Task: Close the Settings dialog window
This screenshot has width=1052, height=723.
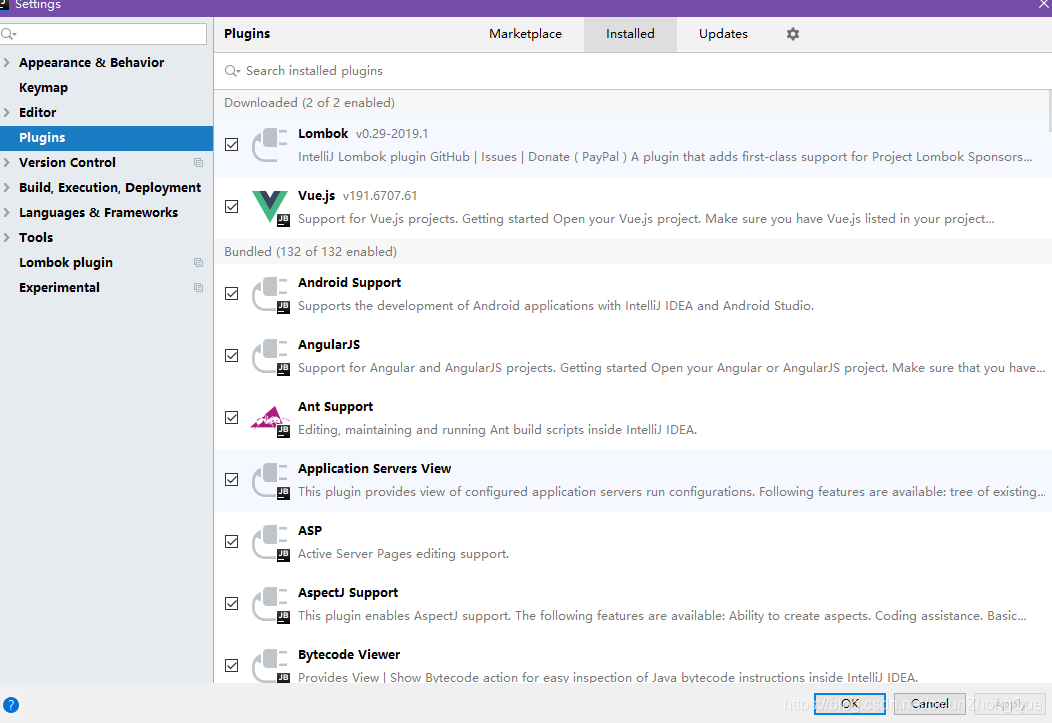Action: click(1044, 5)
